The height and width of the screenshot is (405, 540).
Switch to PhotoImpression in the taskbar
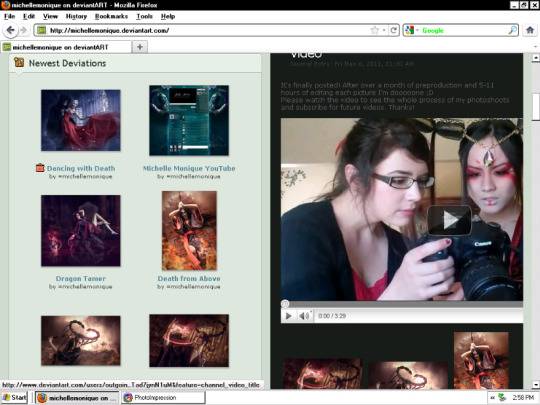[x=163, y=398]
